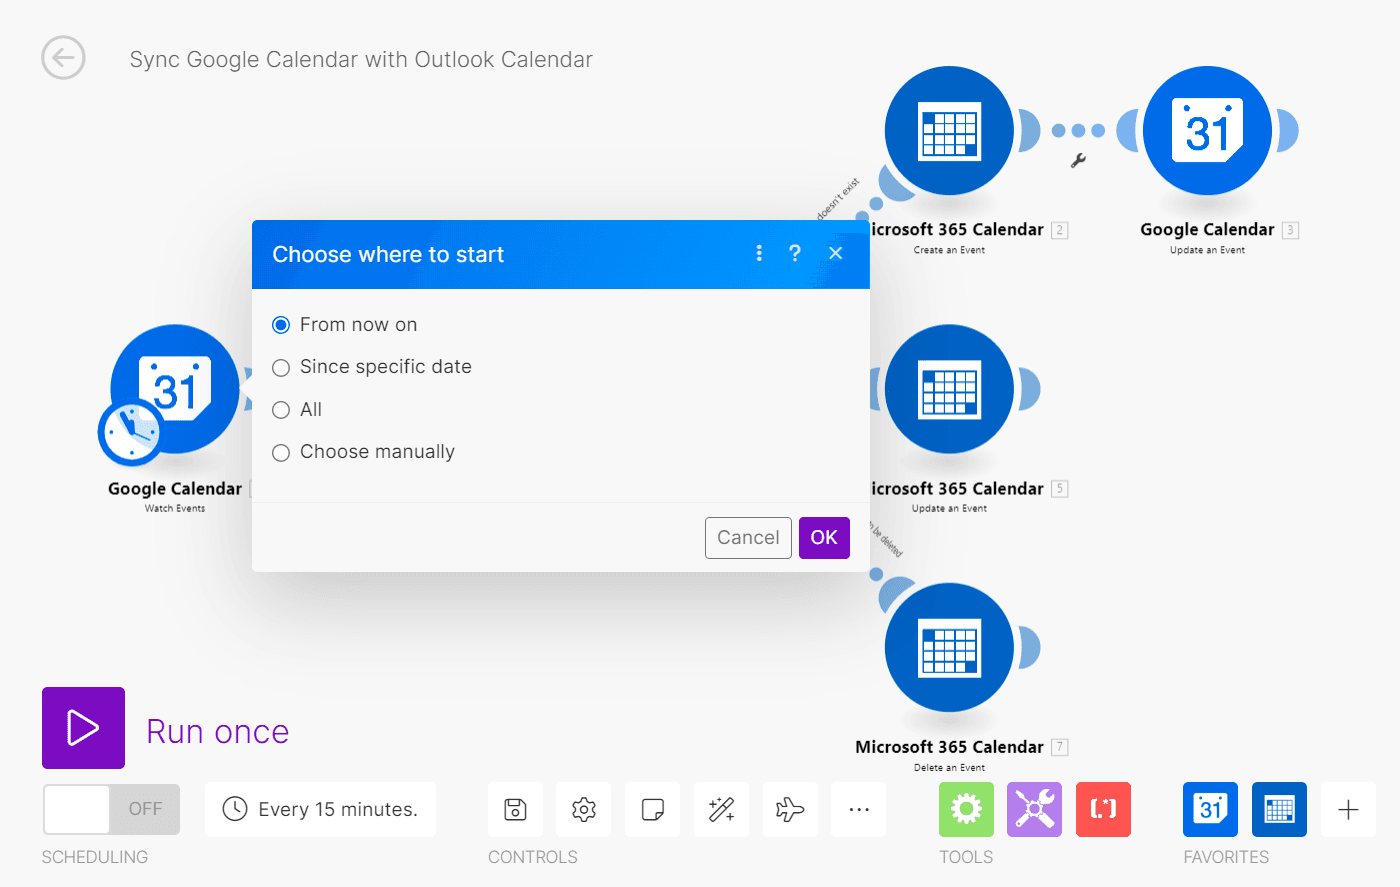Open the dialog's three-dot options menu
The width and height of the screenshot is (1400, 887).
[x=759, y=254]
